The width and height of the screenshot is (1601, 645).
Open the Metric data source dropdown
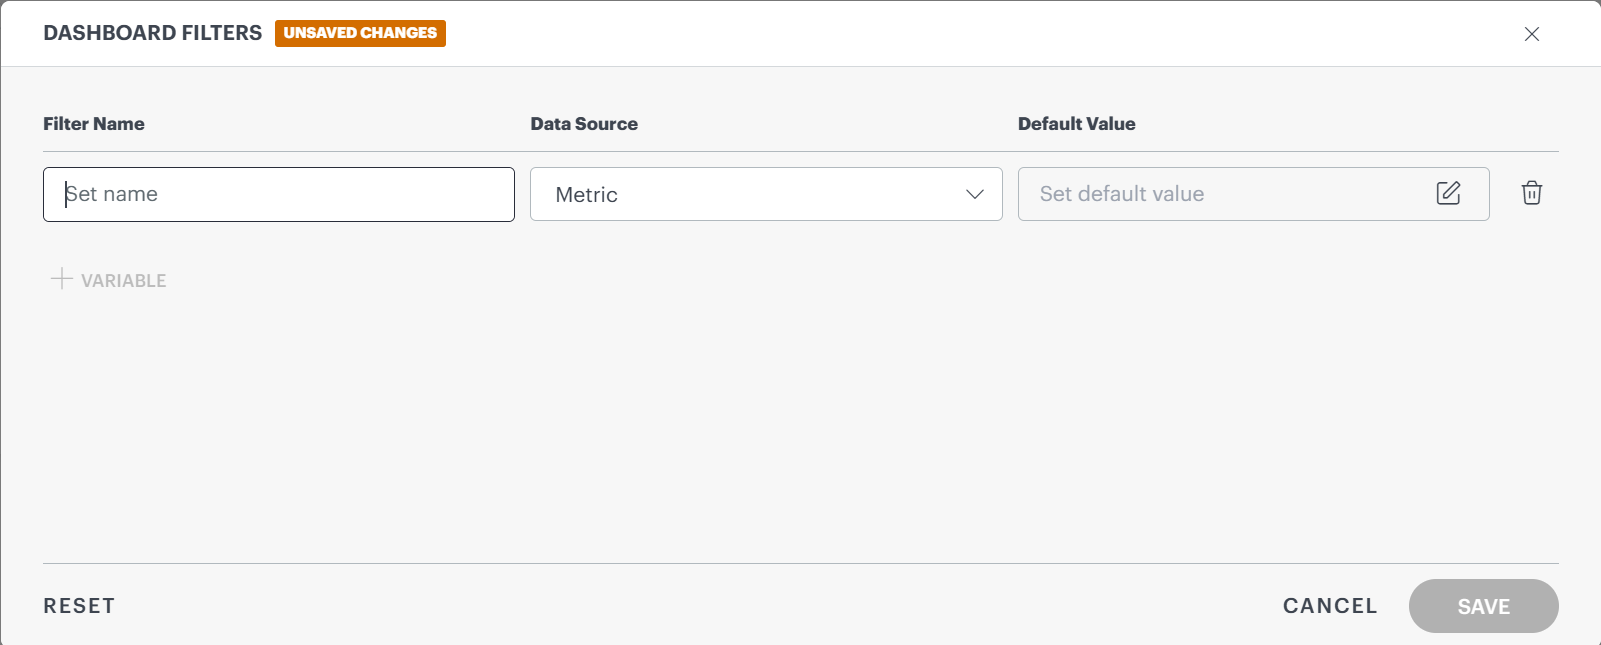click(765, 194)
